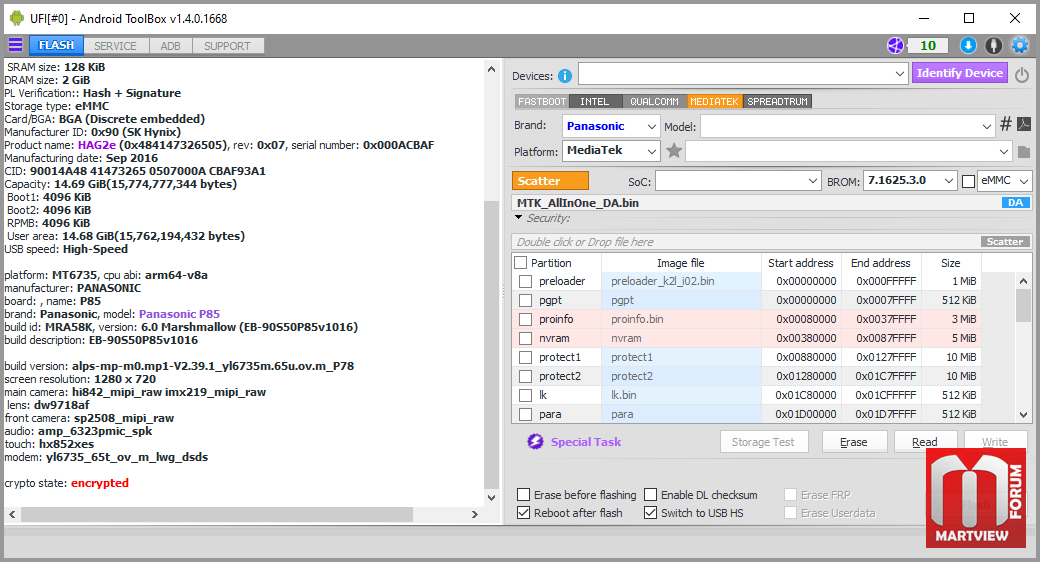
Task: Click the globe network icon
Action: (x=895, y=45)
